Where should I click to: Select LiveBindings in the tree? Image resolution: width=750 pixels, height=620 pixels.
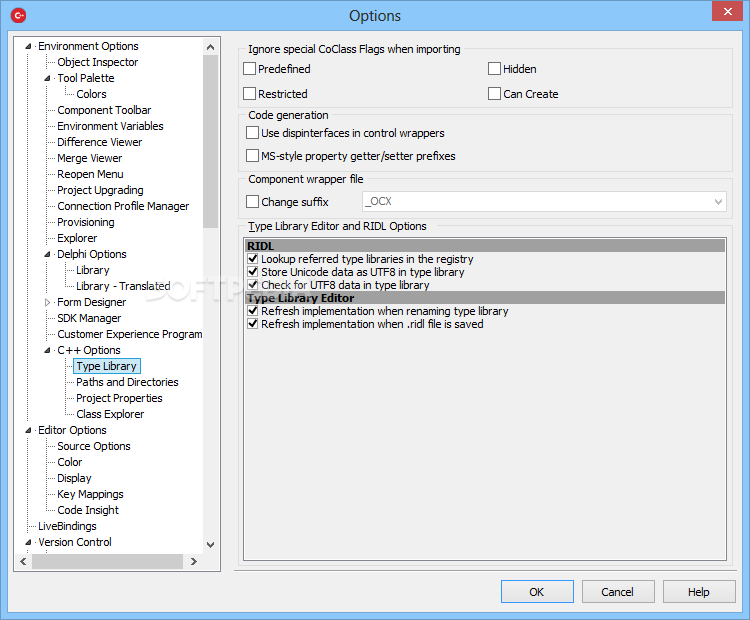67,526
